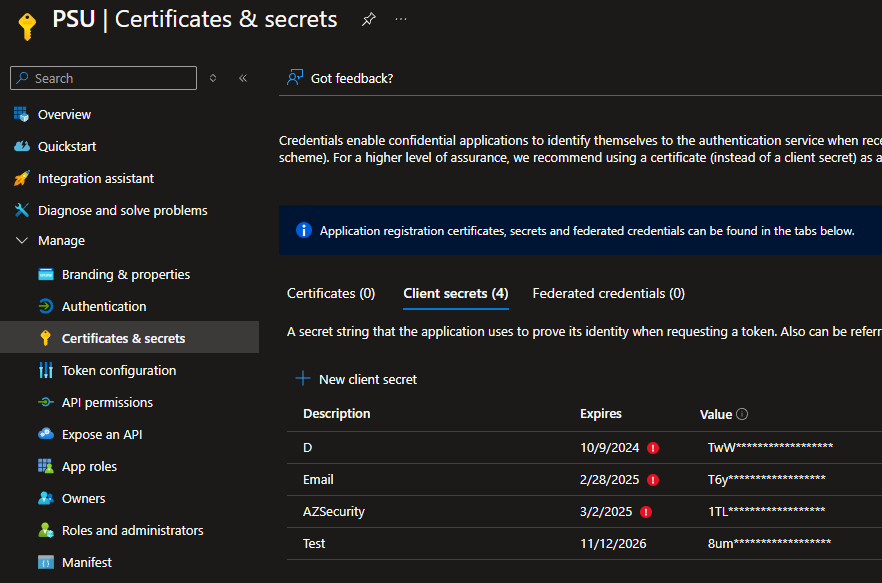
Task: Click the Integration assistant rocket icon
Action: tap(21, 178)
